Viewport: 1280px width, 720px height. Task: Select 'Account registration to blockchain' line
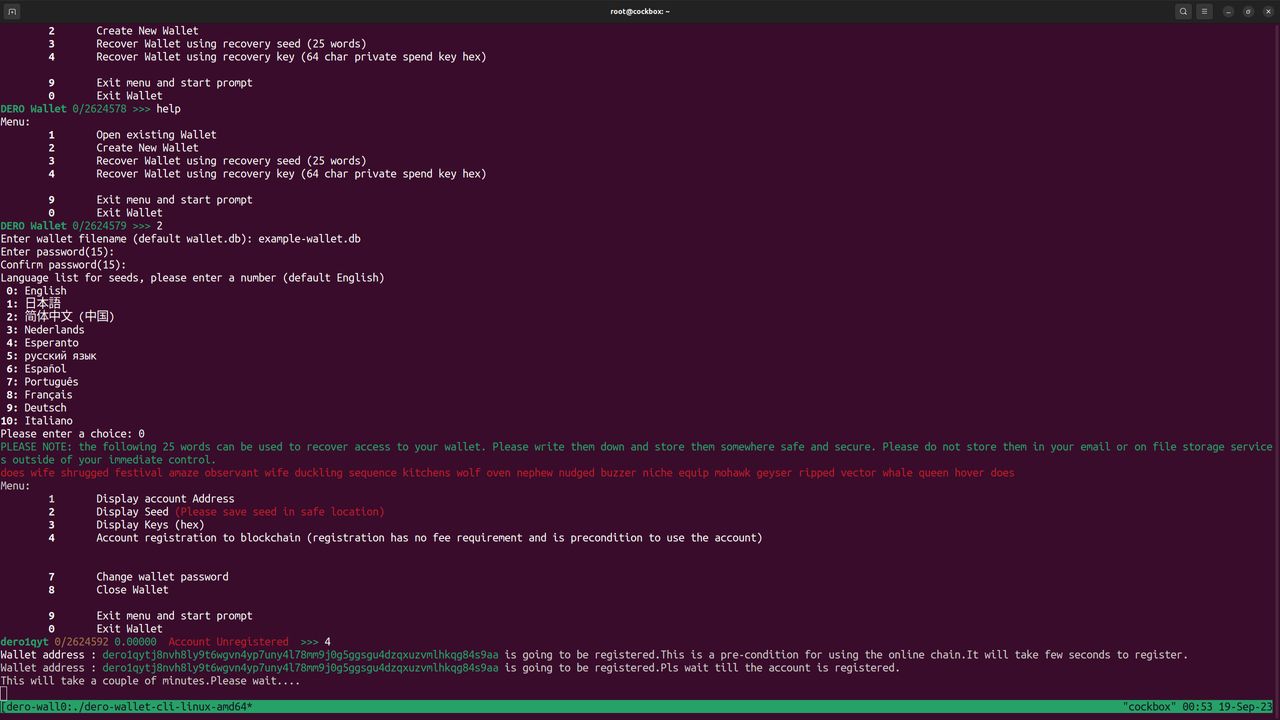pos(405,537)
